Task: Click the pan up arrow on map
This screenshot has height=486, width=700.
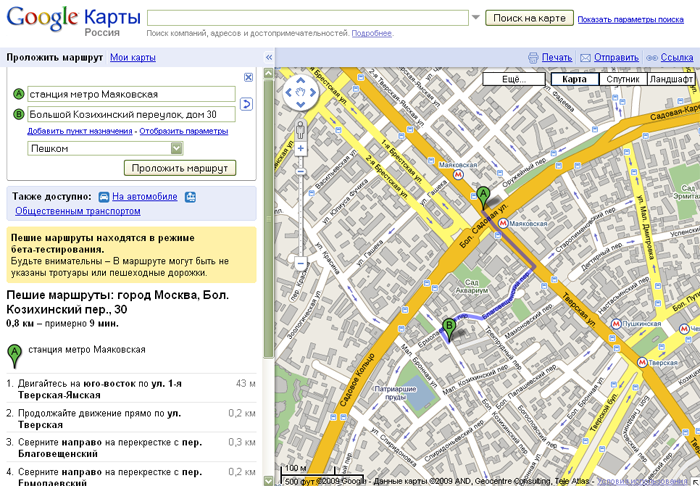Action: (x=301, y=87)
